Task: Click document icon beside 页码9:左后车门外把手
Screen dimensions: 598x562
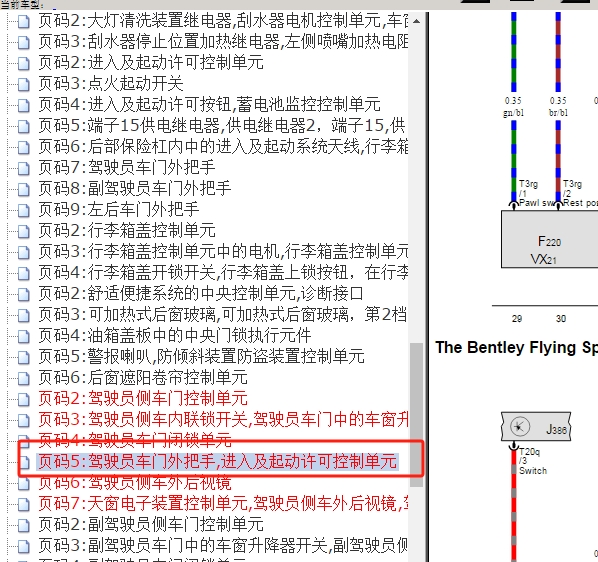Action: 23,210
